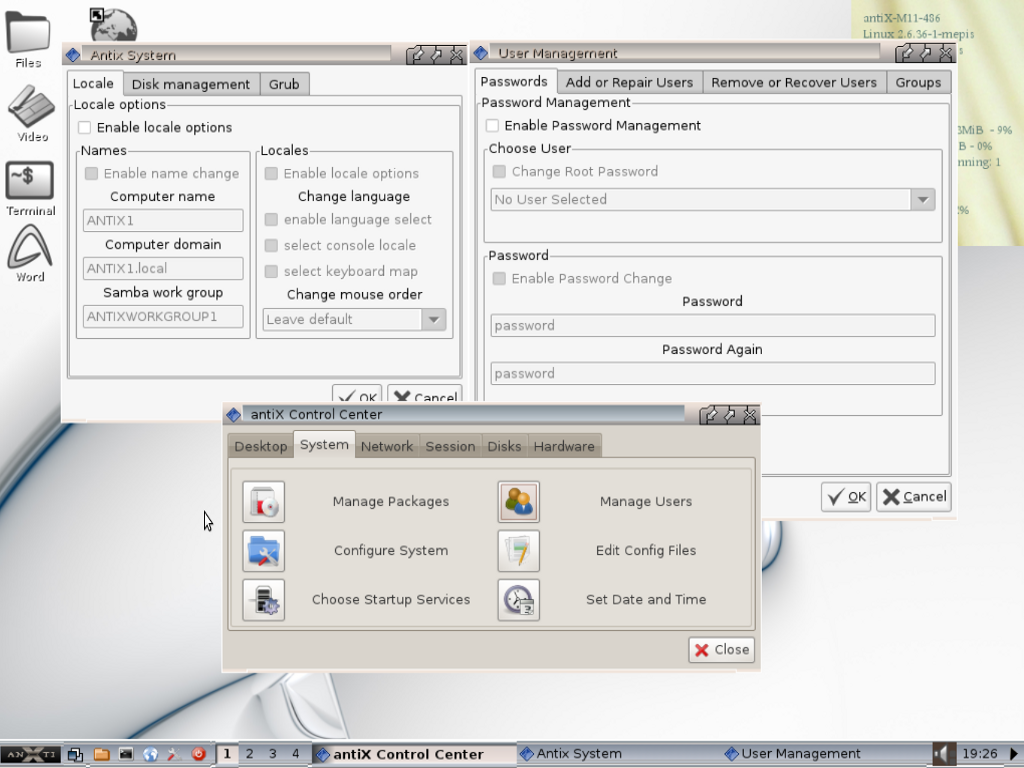This screenshot has height=768, width=1024.
Task: Open the terminal taskbar icon
Action: tap(125, 754)
